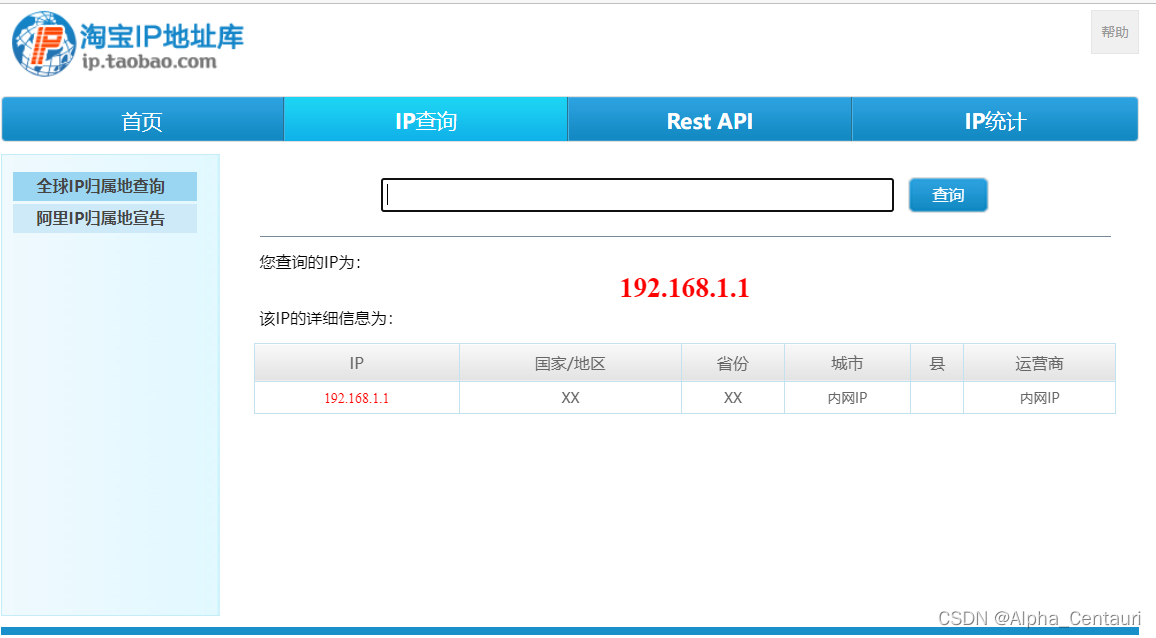
Task: Select the IP查询 tab
Action: [425, 119]
